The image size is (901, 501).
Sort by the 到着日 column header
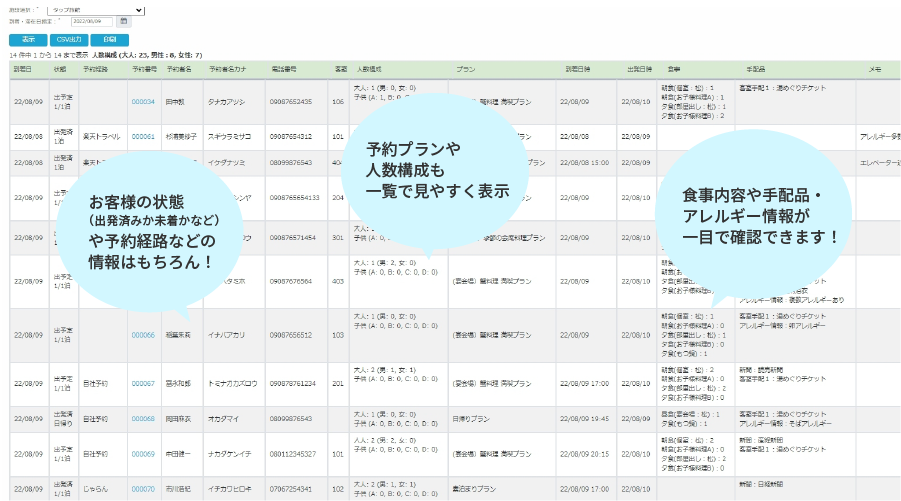23,69
